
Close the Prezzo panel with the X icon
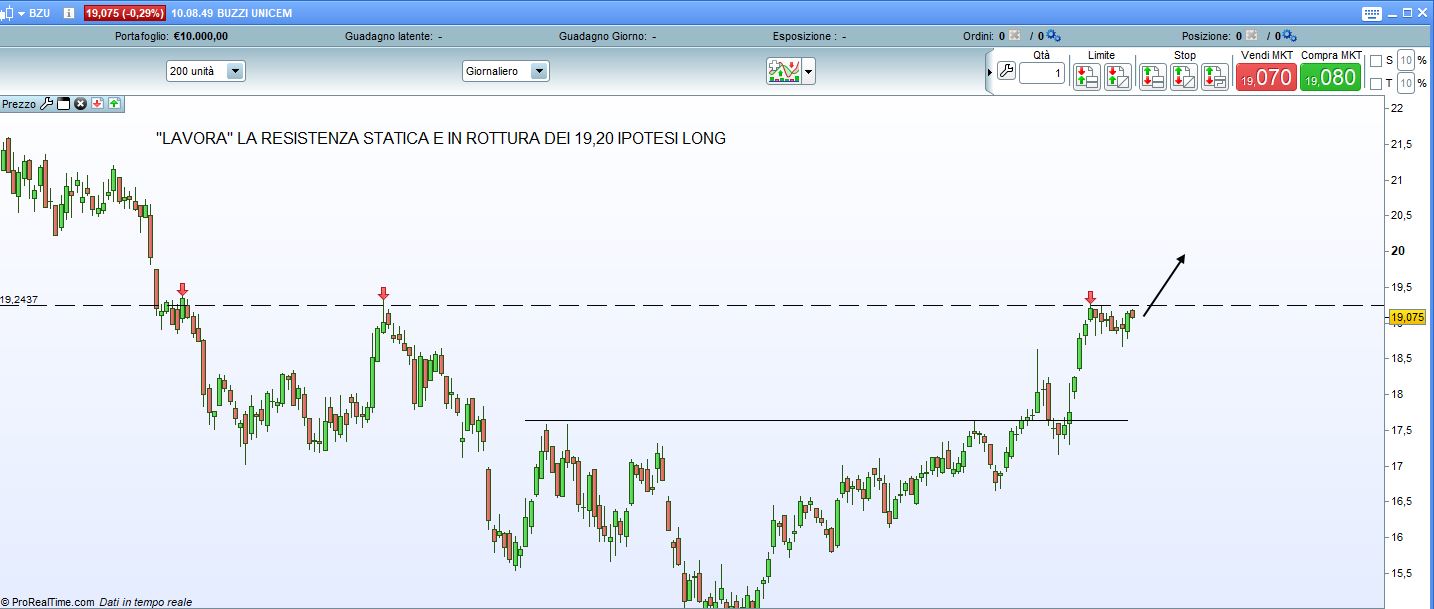(80, 103)
